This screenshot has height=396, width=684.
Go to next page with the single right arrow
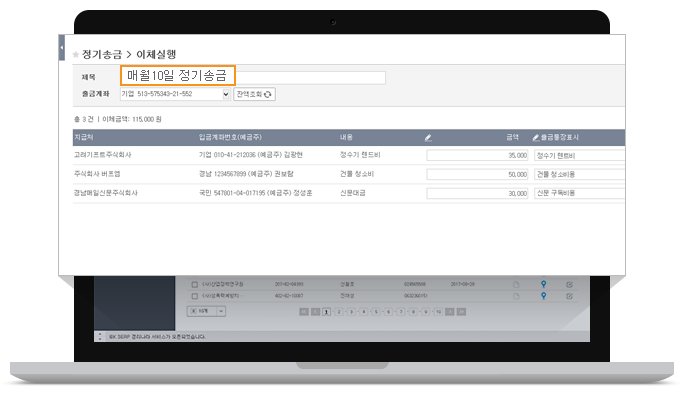pos(450,312)
